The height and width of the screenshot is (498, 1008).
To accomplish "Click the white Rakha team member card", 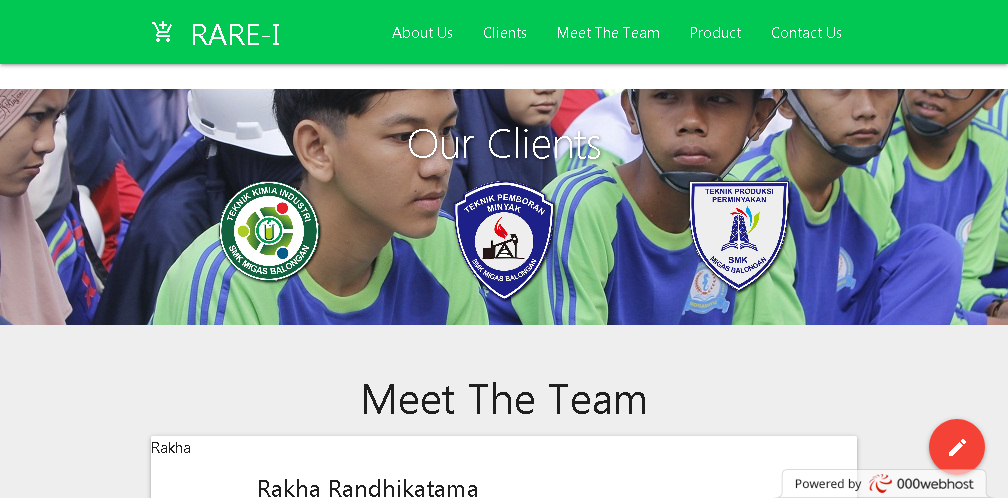I will 504,467.
